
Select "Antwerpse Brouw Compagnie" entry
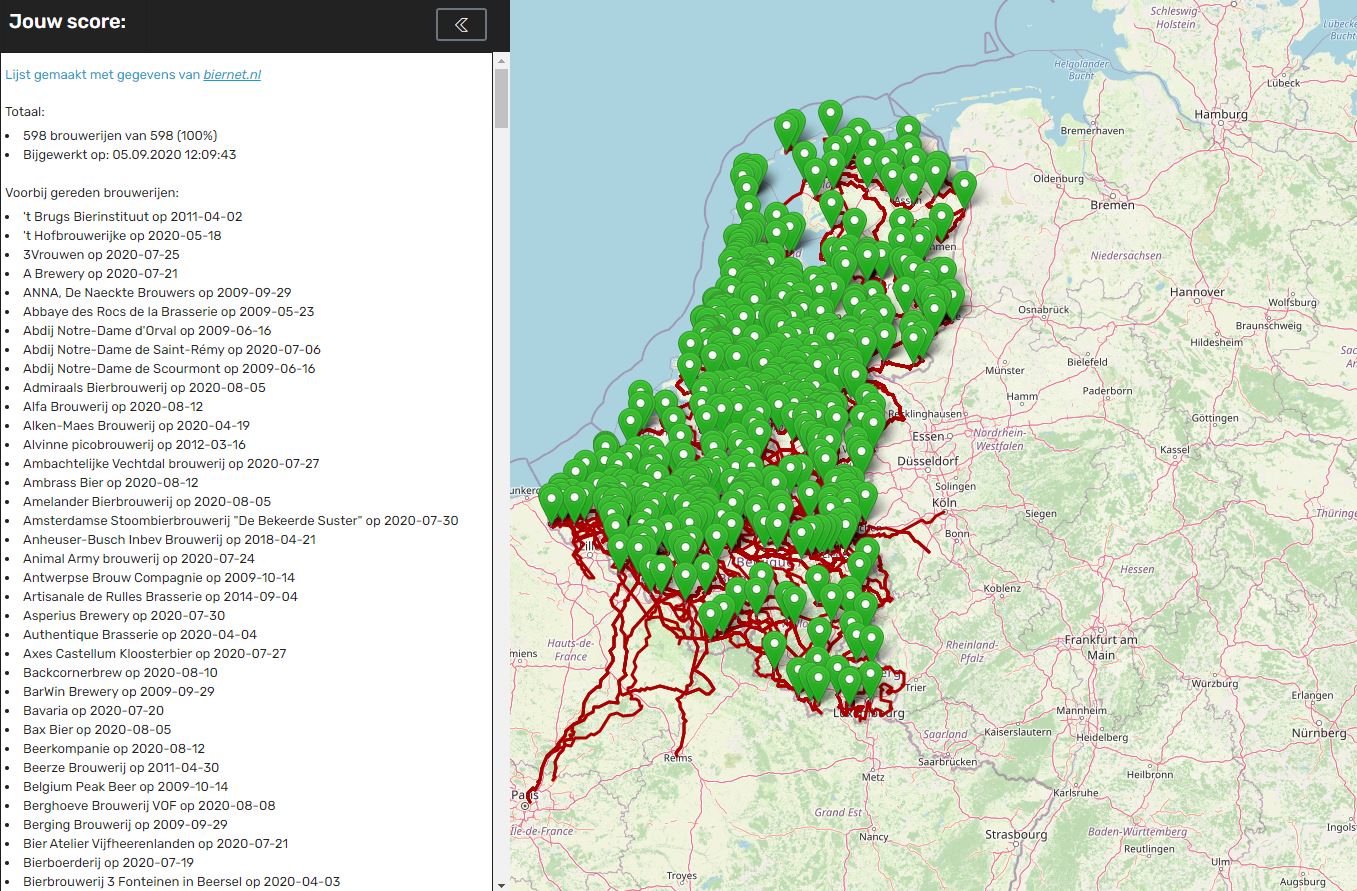159,578
